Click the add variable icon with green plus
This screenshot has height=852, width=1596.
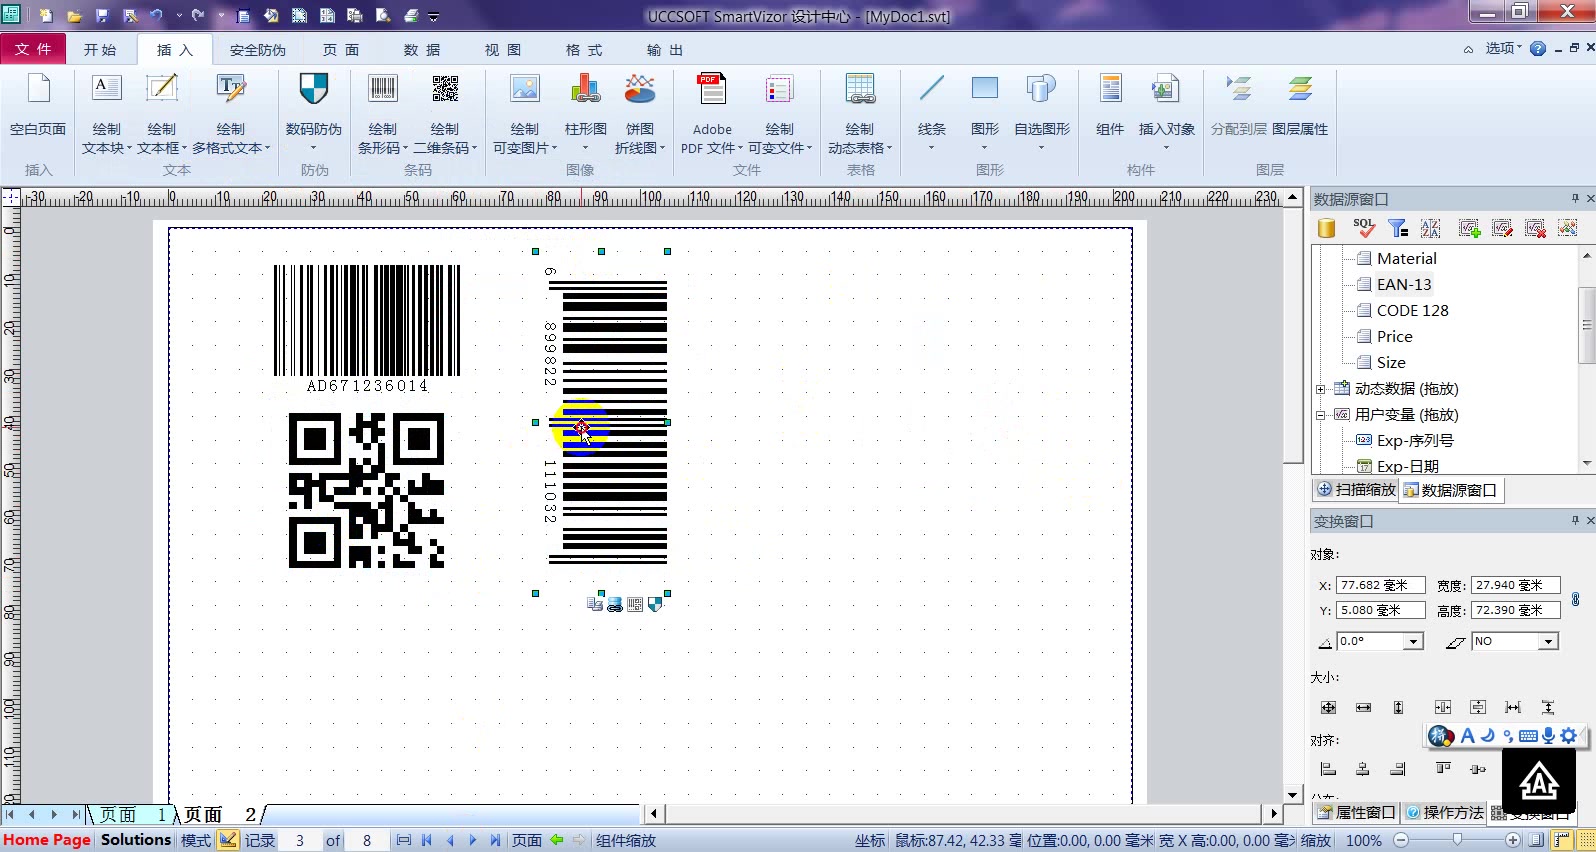(x=1469, y=229)
